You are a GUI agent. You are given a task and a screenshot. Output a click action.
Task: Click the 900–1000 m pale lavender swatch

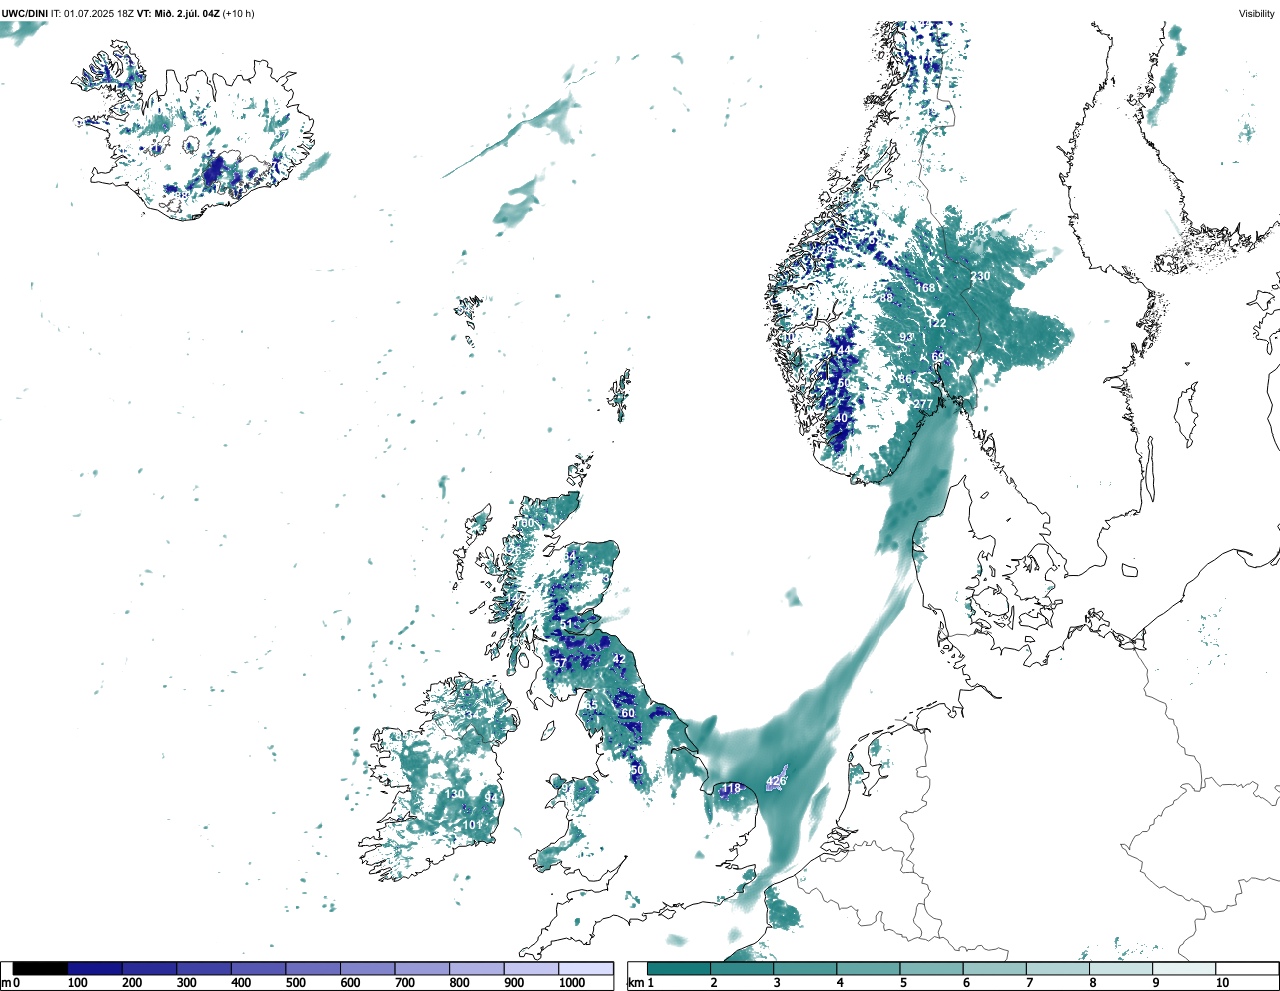point(531,969)
